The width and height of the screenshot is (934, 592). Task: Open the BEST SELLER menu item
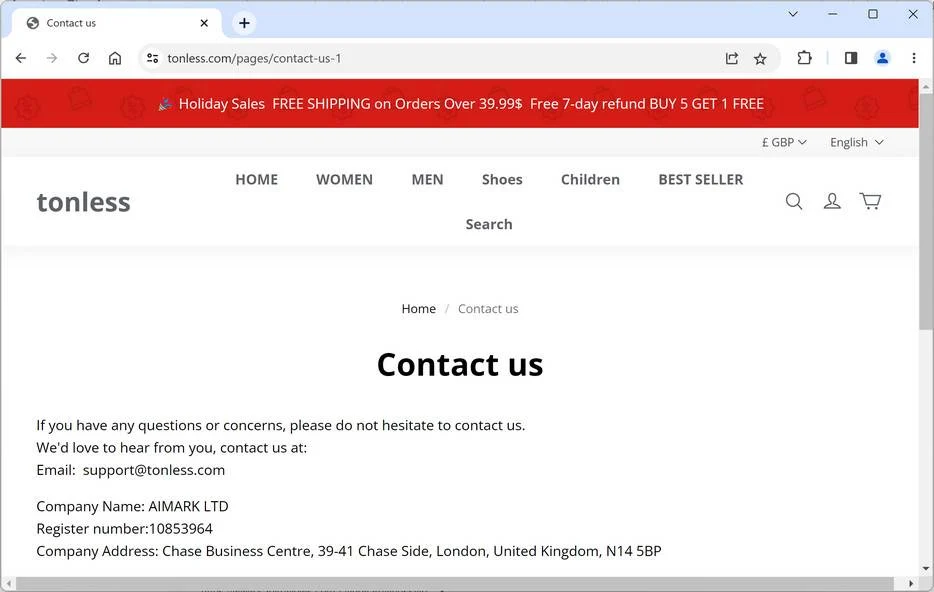point(700,179)
